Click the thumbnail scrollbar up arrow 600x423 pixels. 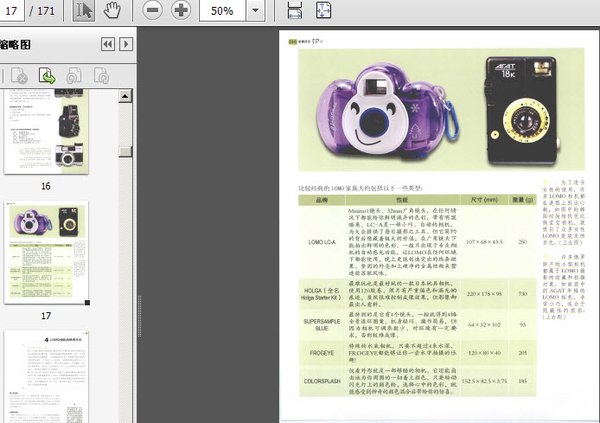pyautogui.click(x=125, y=96)
